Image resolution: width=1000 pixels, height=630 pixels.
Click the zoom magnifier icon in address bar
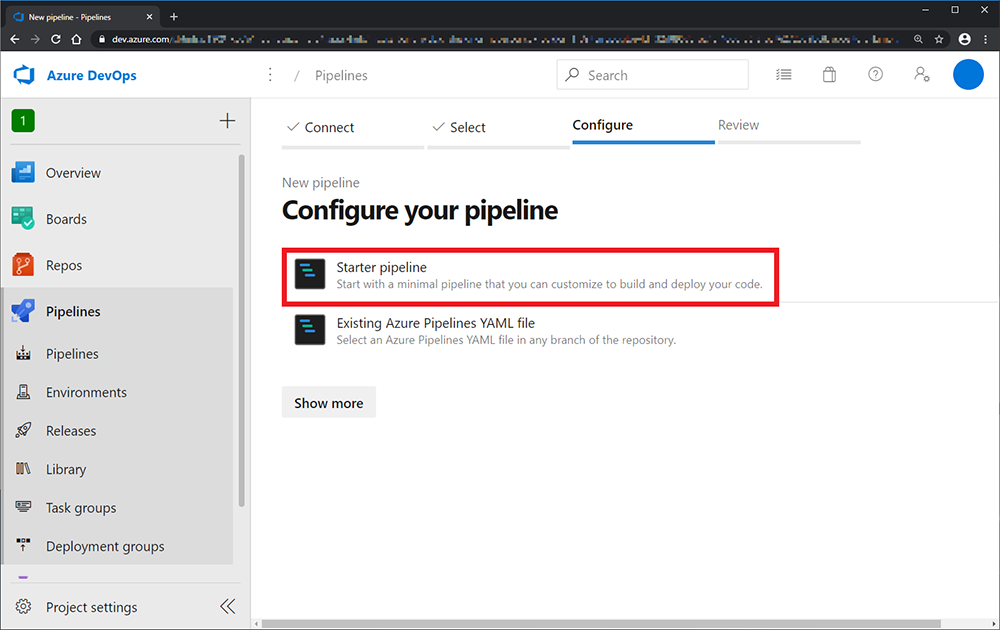[x=918, y=40]
